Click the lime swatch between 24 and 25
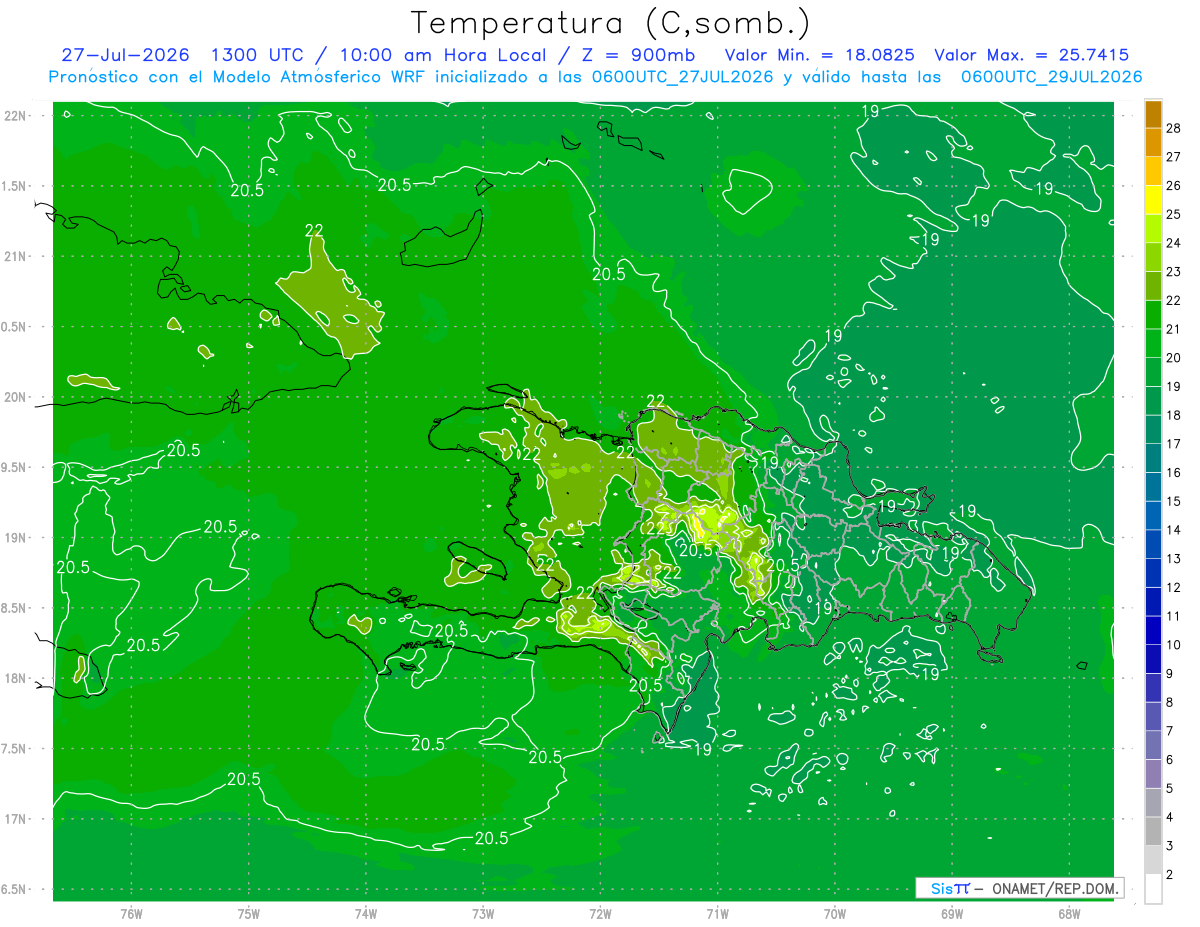 tap(1153, 228)
